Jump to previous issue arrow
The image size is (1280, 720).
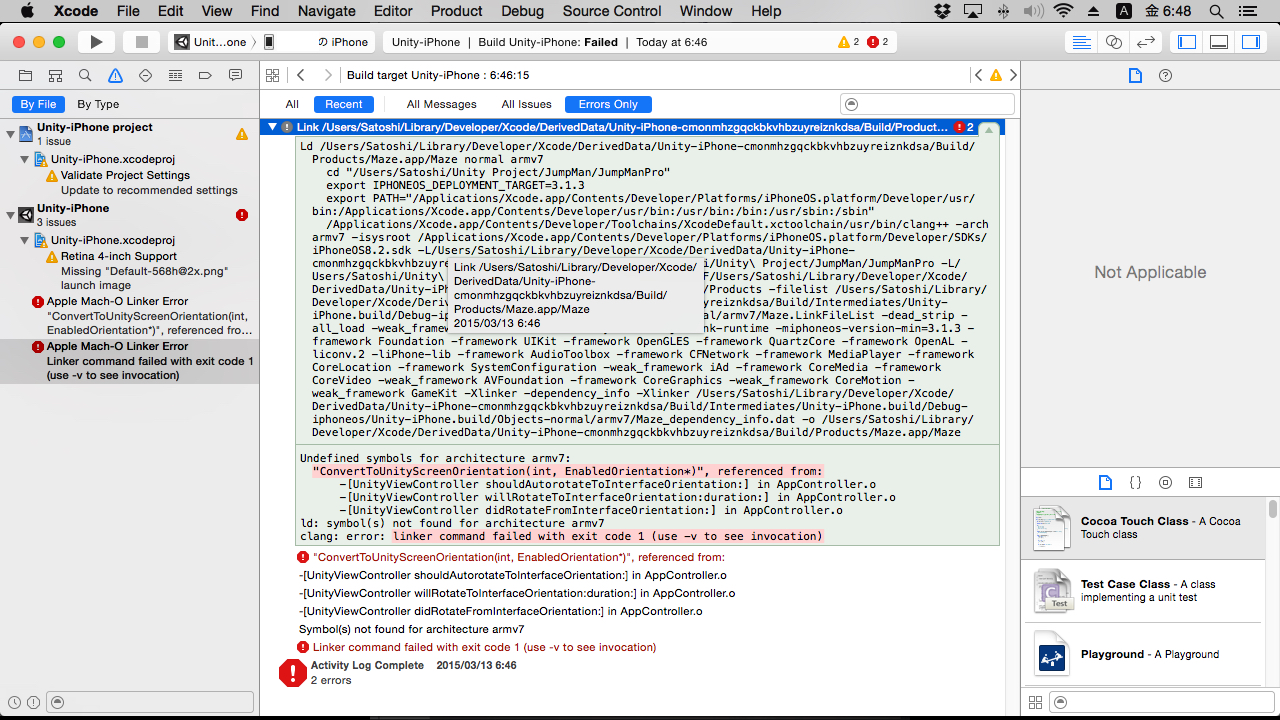pos(979,75)
